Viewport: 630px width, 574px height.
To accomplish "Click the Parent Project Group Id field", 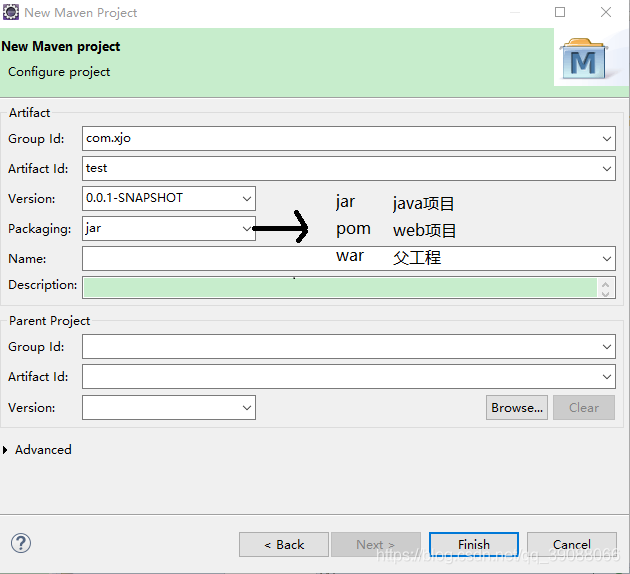I will pyautogui.click(x=349, y=347).
